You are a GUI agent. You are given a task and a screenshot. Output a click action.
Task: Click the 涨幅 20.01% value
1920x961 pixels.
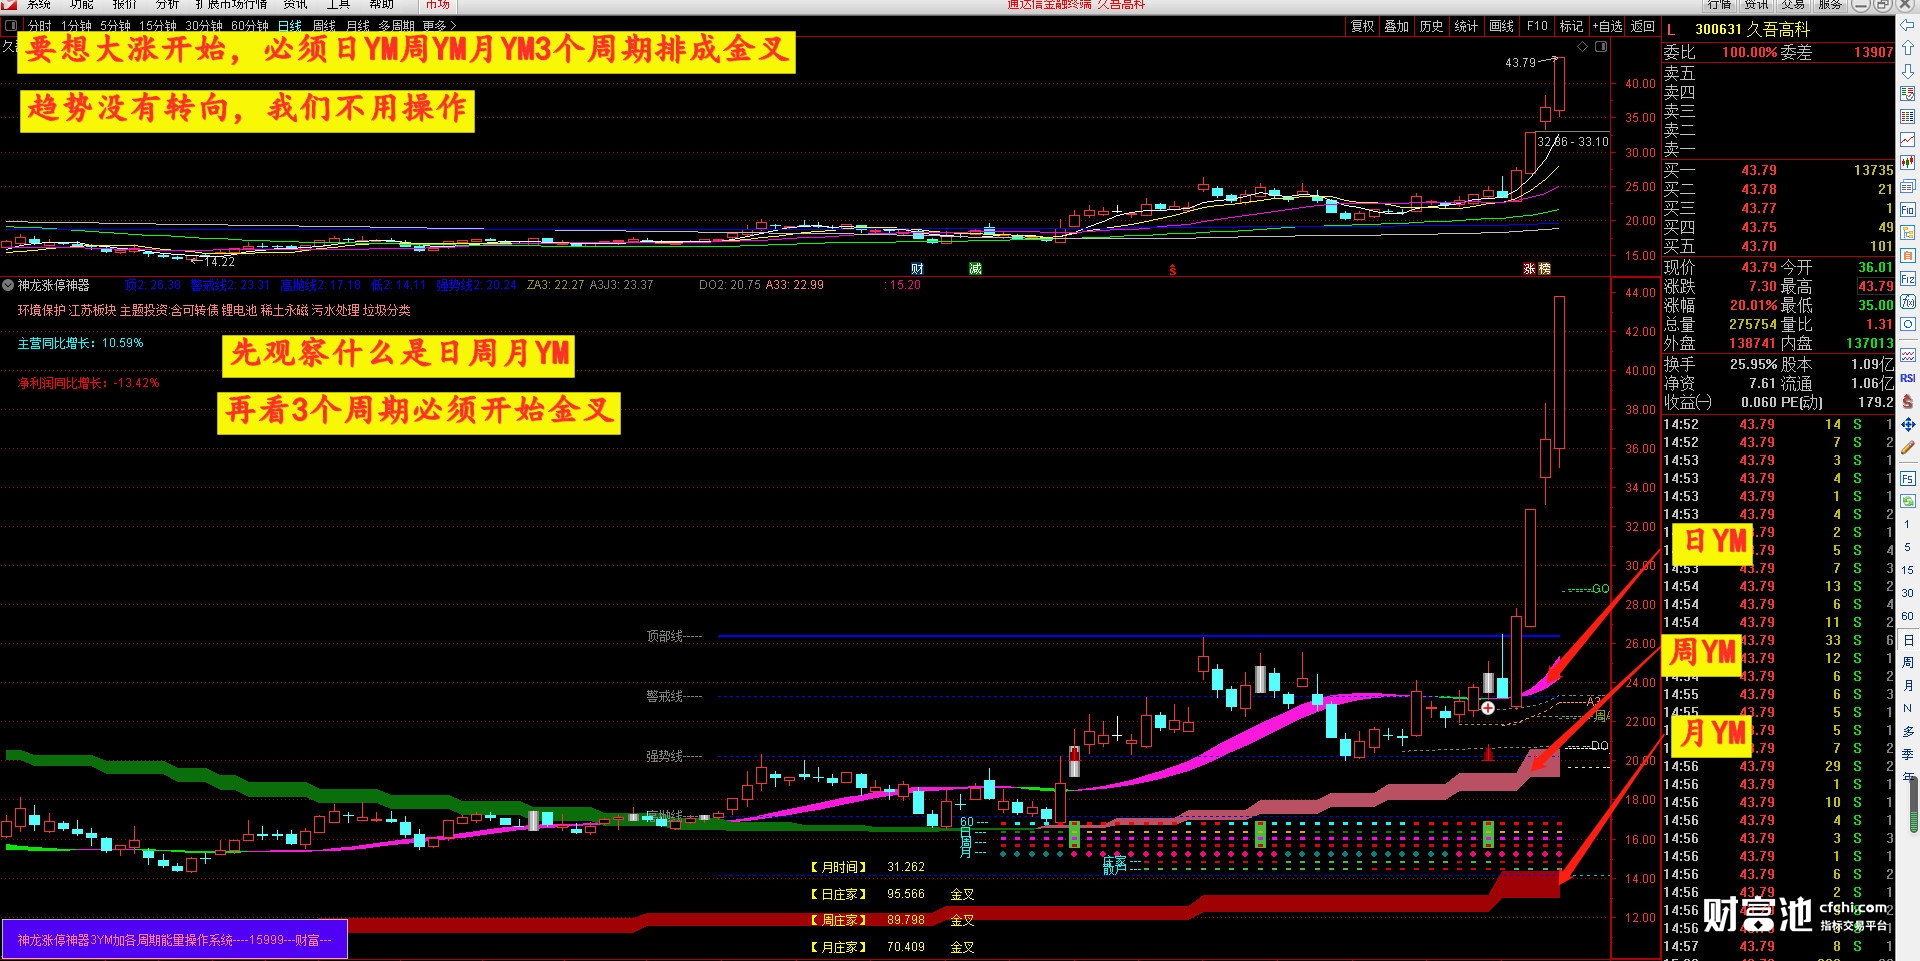click(x=1753, y=305)
